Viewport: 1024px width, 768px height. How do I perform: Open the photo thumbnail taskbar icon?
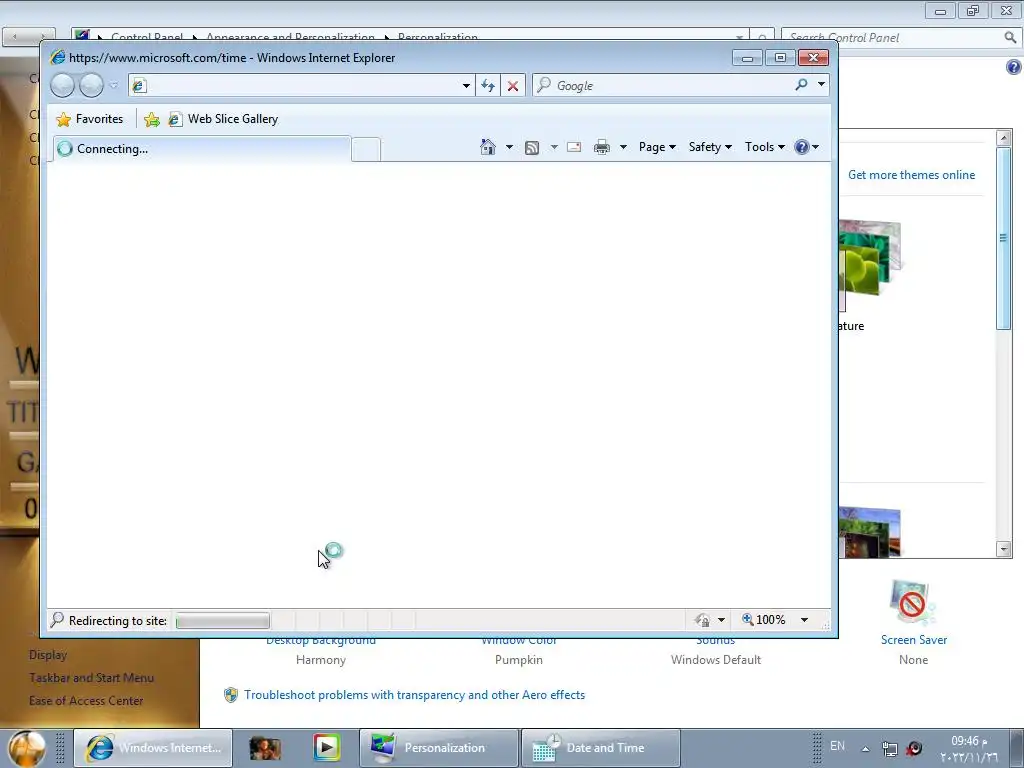coord(265,748)
